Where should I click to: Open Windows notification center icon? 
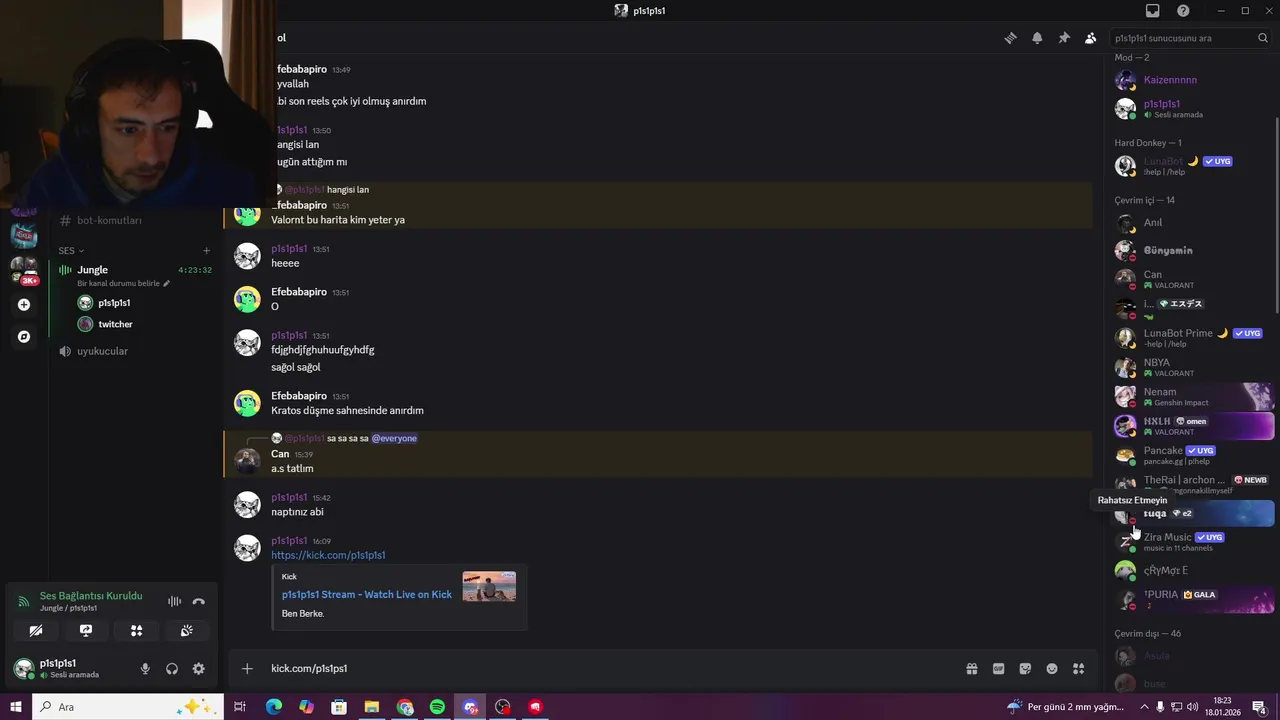coord(1259,707)
